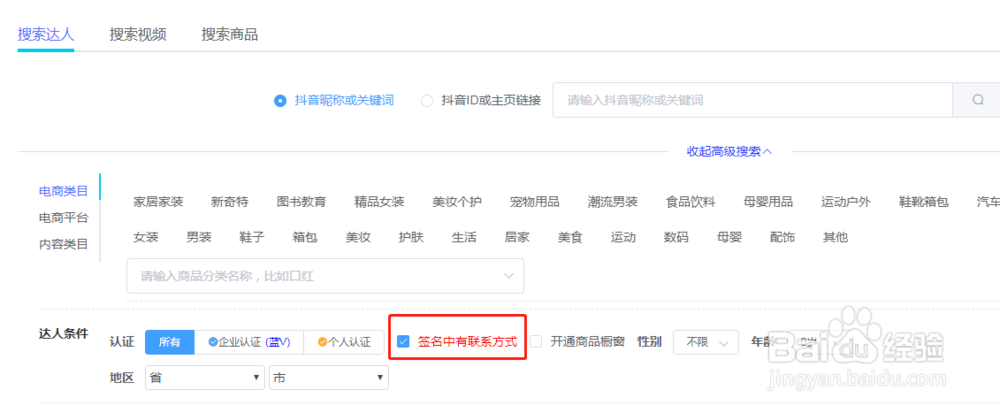Uncheck 签名中有联系方式 checkbox
Image resolution: width=1000 pixels, height=413 pixels.
point(403,342)
